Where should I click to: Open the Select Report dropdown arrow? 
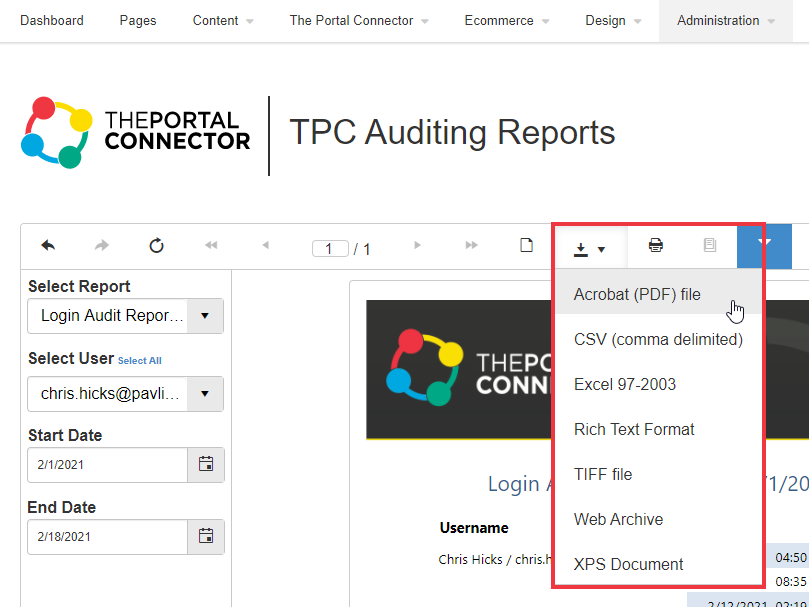point(205,316)
